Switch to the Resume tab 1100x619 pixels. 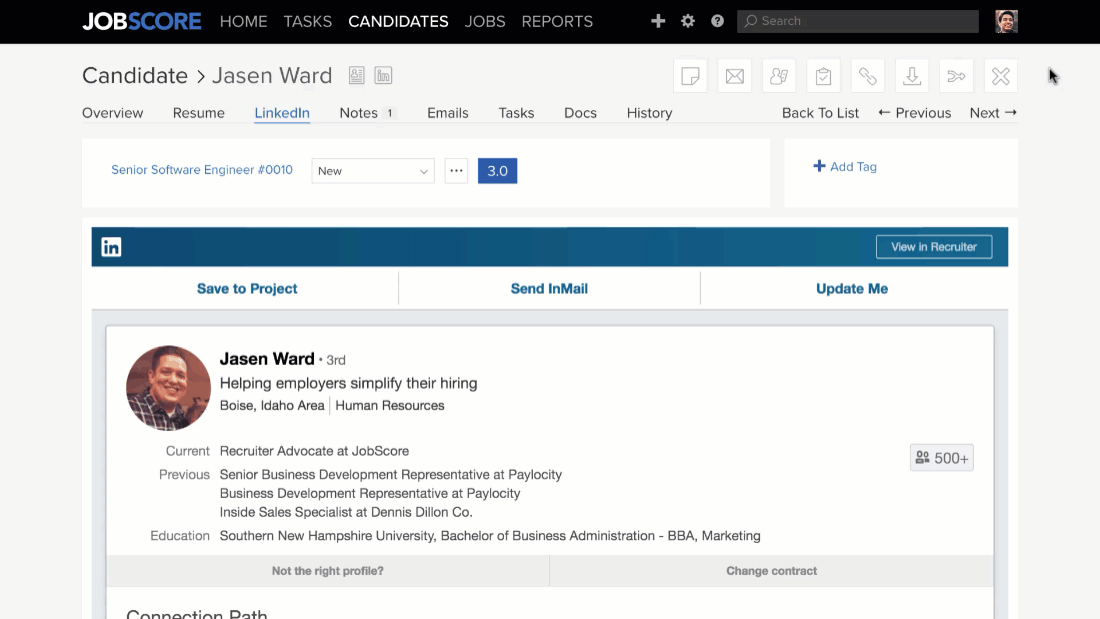coord(199,113)
